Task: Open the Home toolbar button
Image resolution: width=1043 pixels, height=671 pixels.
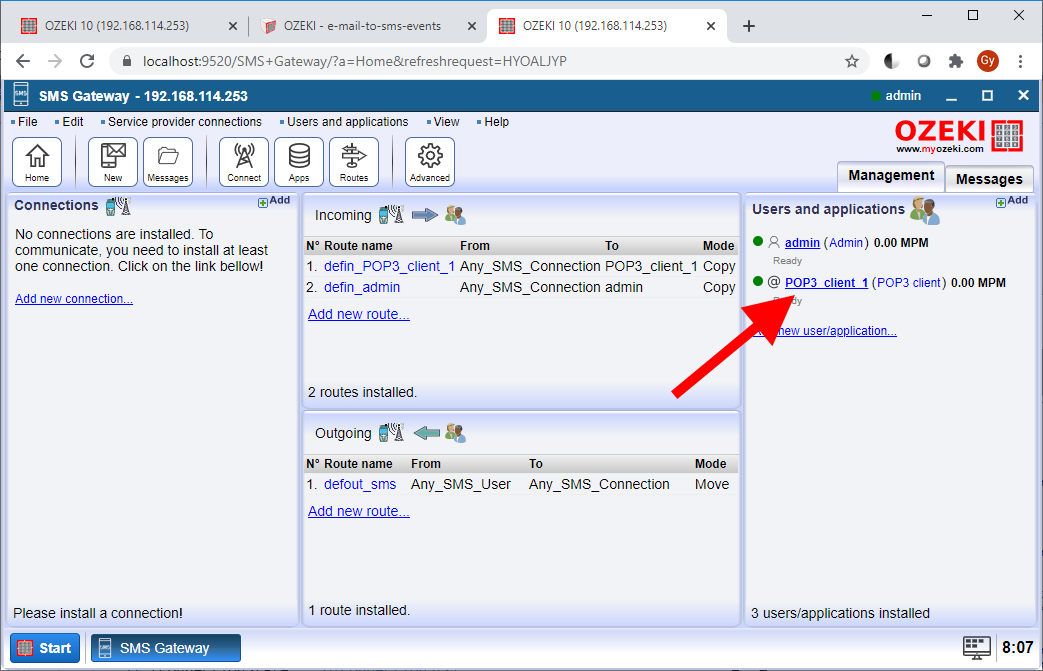Action: pos(37,162)
